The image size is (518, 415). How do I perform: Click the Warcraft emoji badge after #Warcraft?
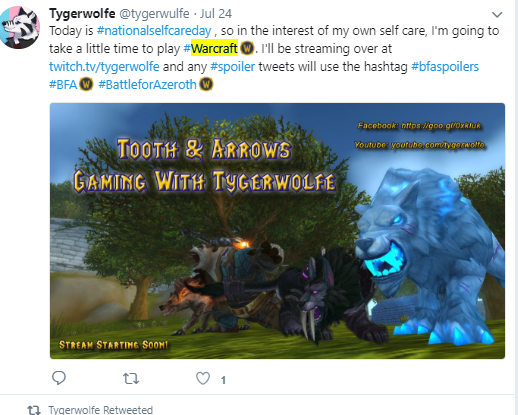tap(247, 48)
